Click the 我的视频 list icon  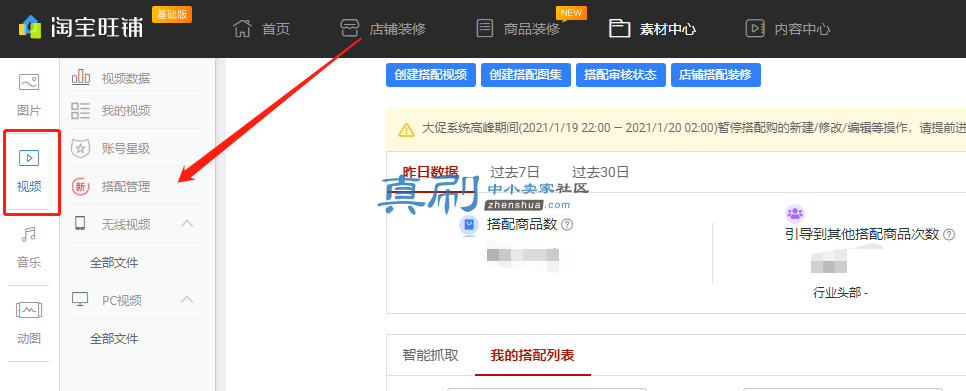pyautogui.click(x=81, y=111)
